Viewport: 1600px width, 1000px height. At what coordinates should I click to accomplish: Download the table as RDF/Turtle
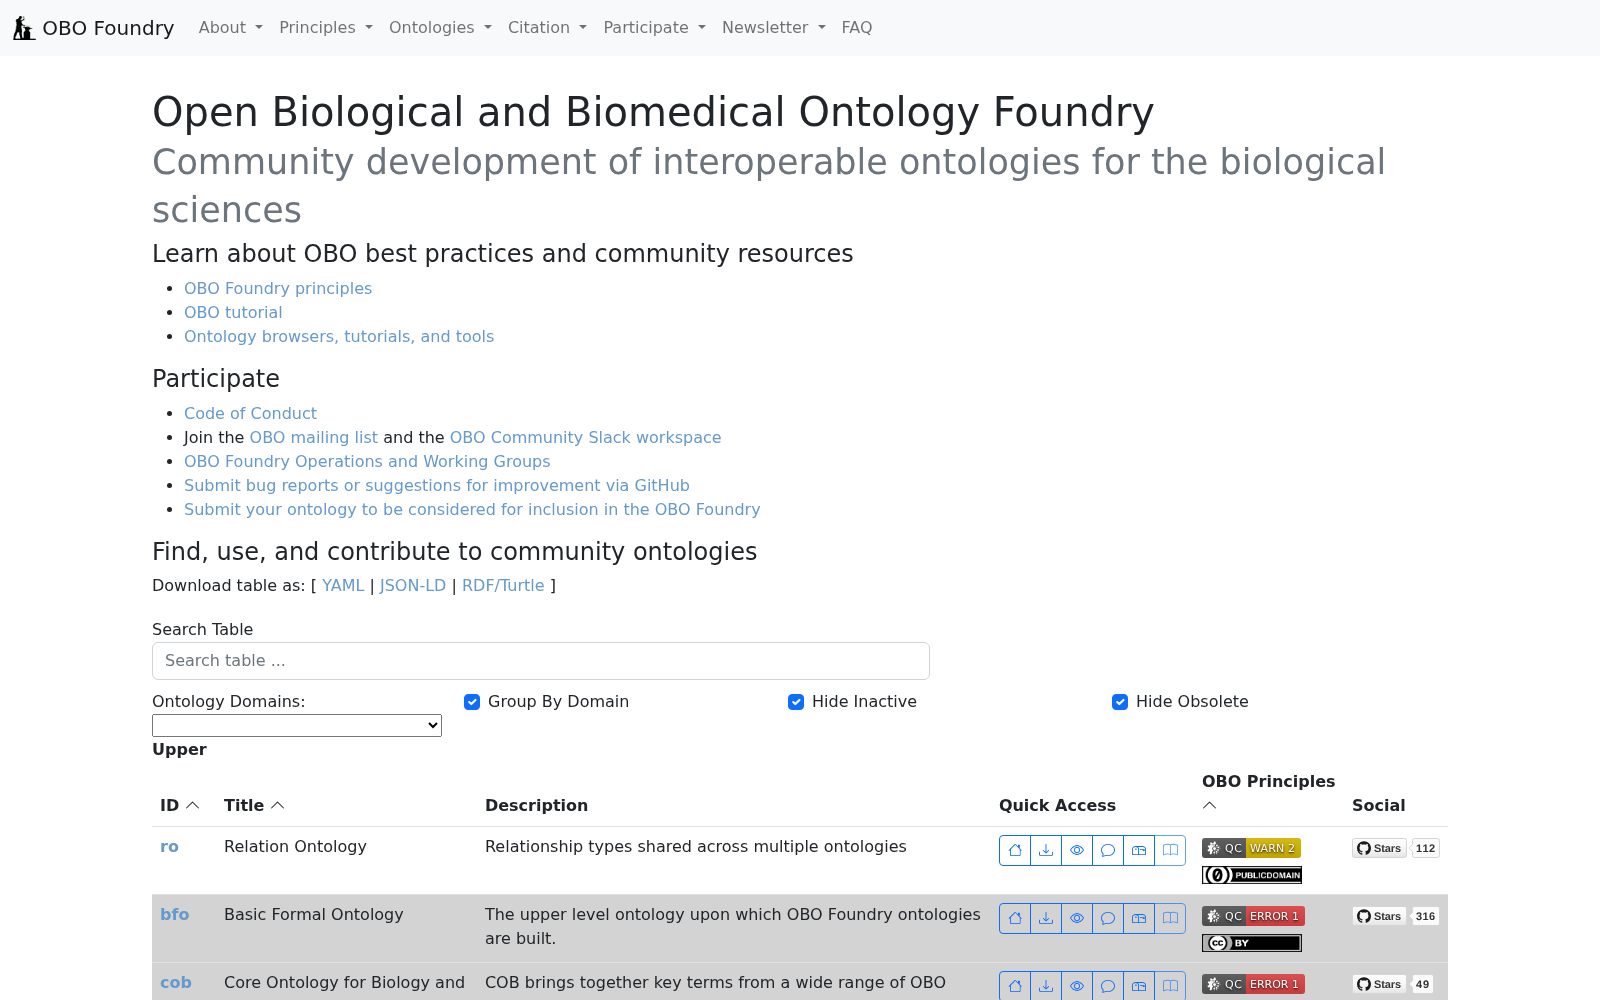pos(503,585)
